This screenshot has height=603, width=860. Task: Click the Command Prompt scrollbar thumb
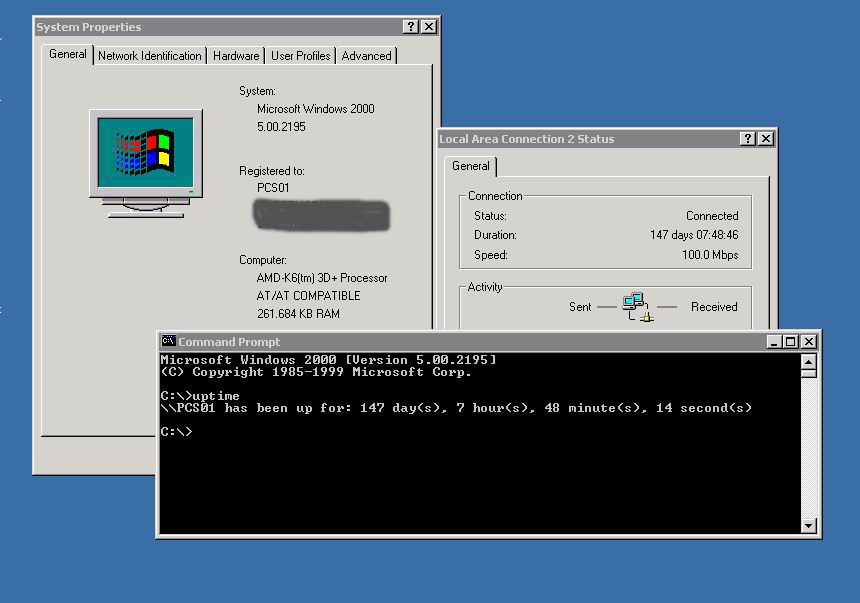[x=808, y=374]
